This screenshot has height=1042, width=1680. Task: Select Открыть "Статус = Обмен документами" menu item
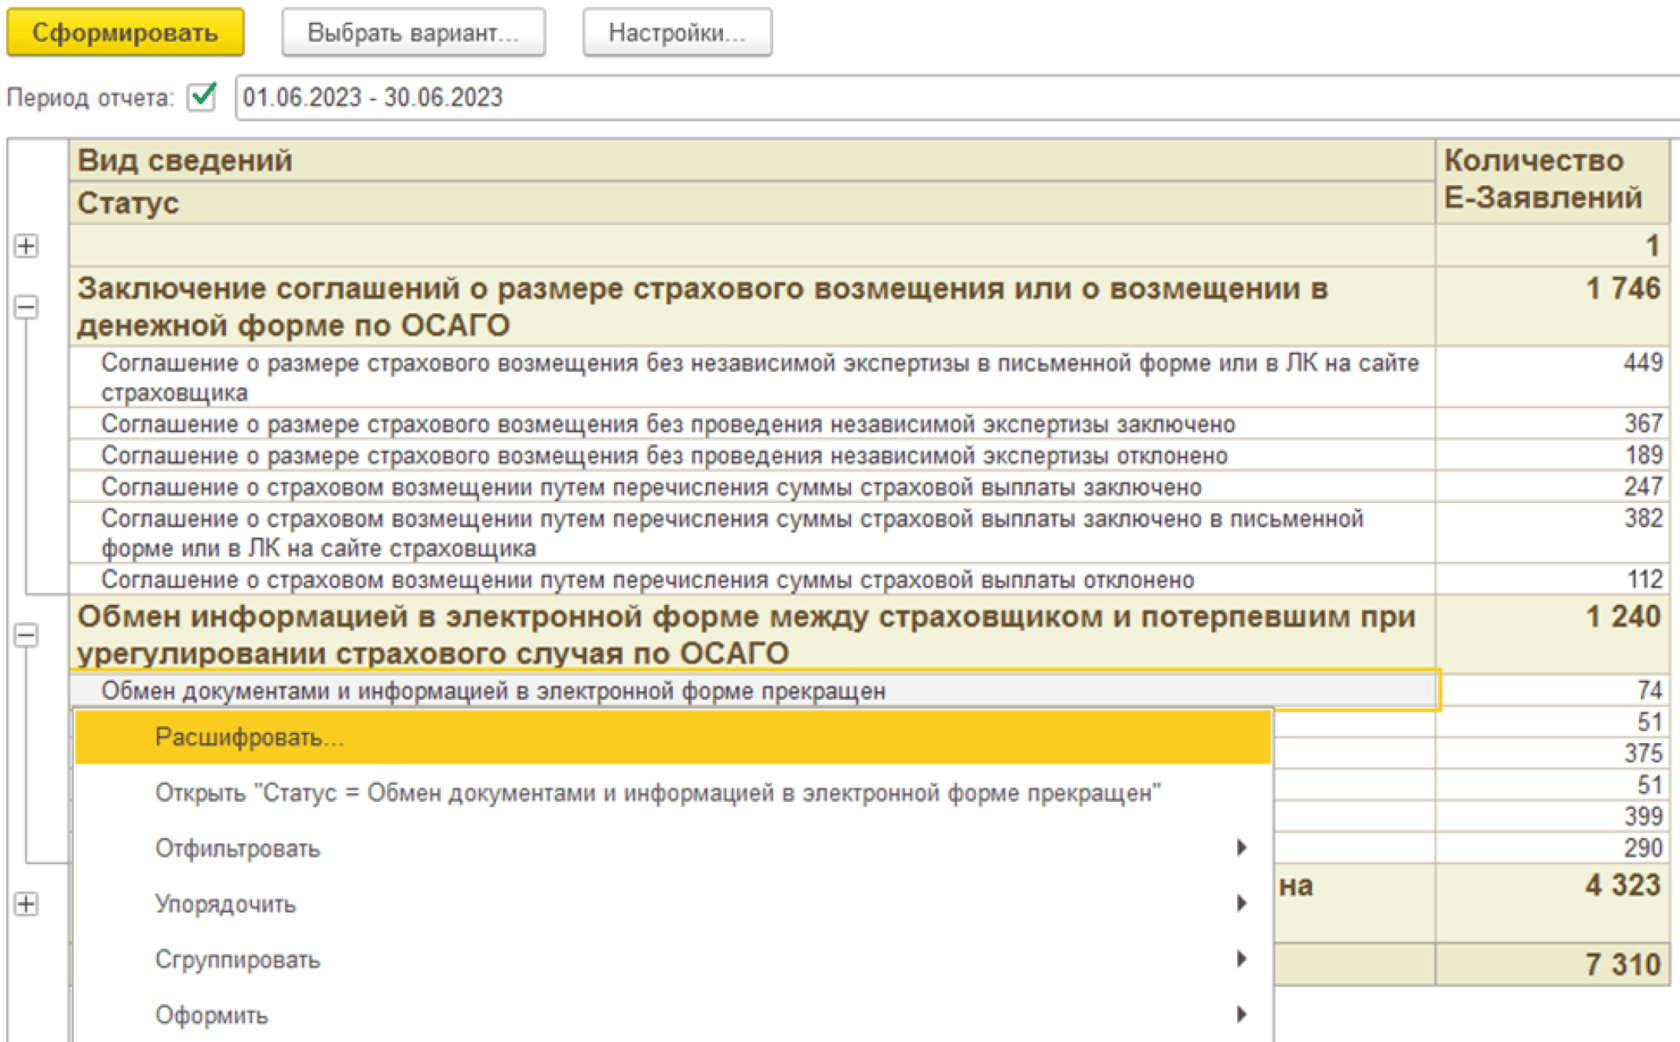[x=657, y=793]
